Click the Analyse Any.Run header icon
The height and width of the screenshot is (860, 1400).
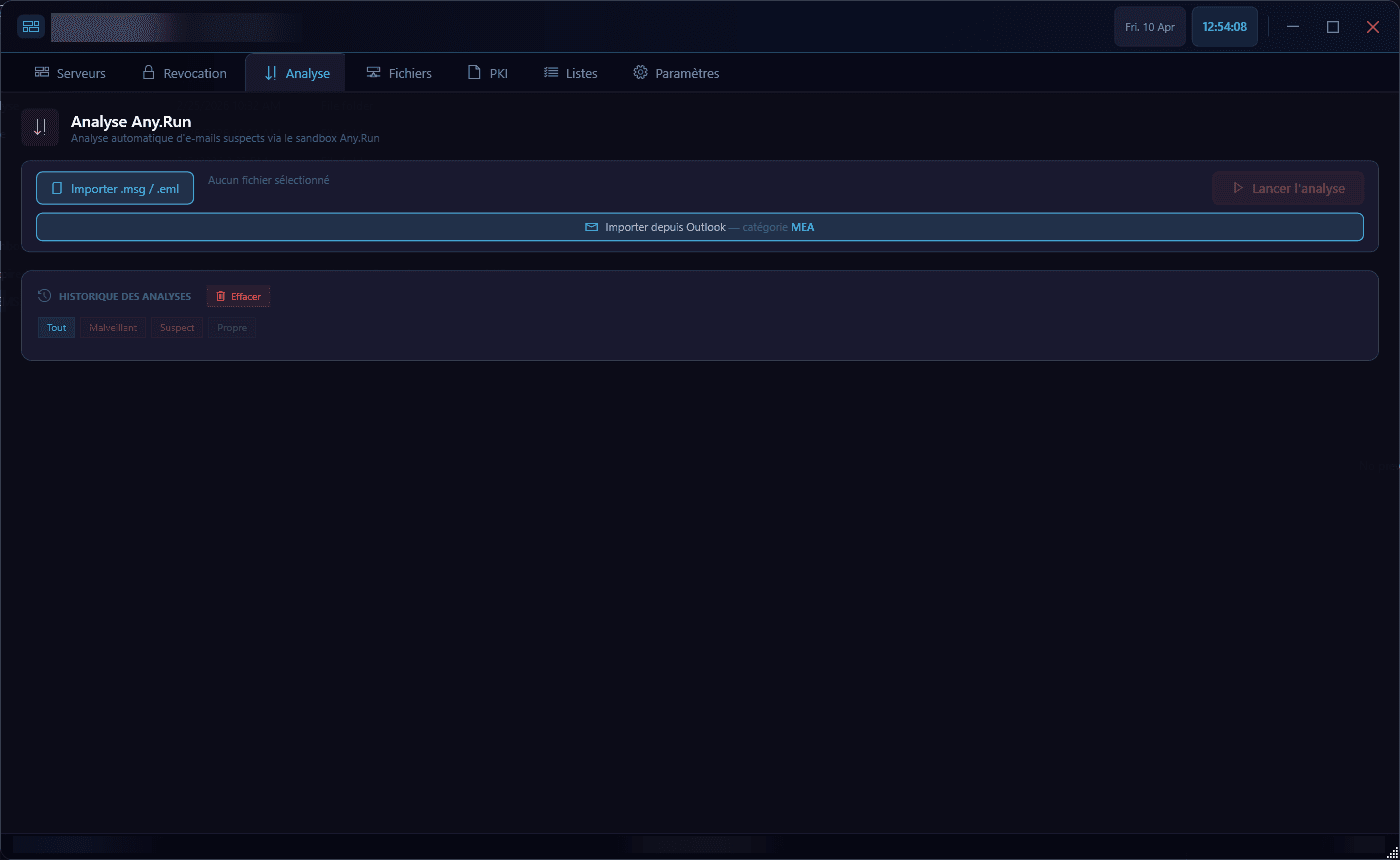tap(40, 127)
